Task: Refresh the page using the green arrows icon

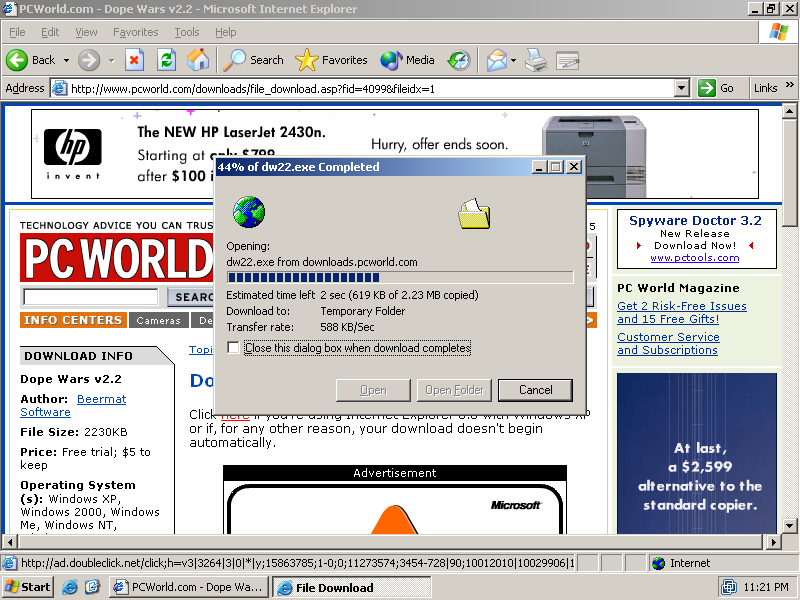Action: coord(166,60)
